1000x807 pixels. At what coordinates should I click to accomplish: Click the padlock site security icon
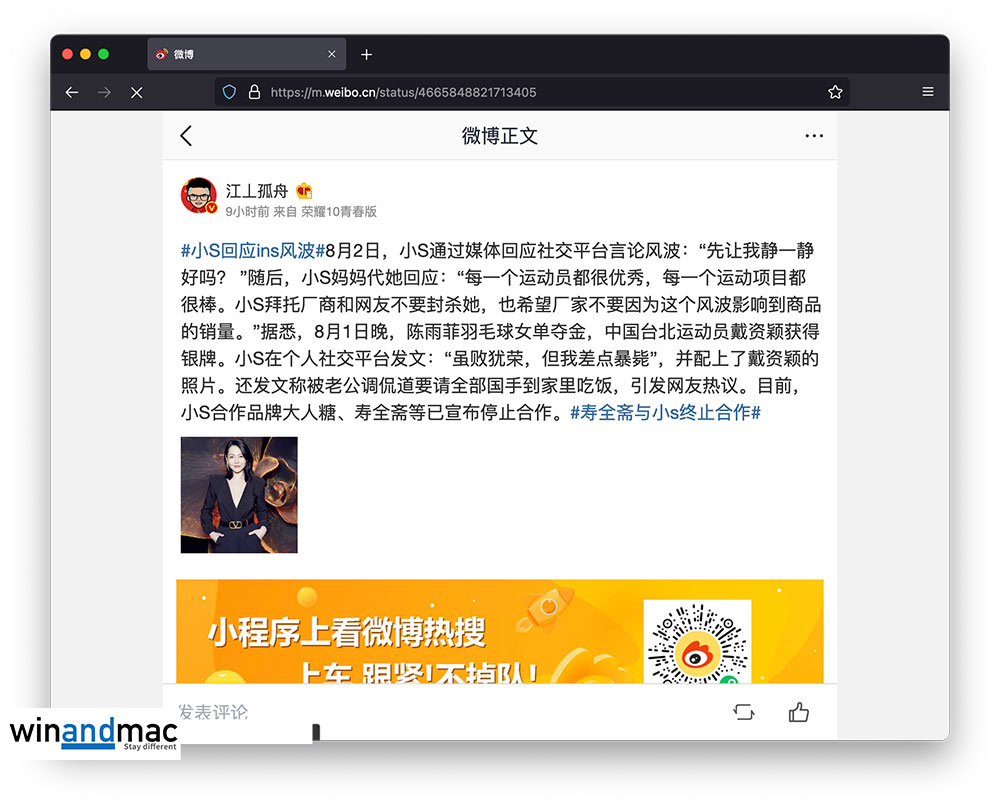tap(254, 92)
